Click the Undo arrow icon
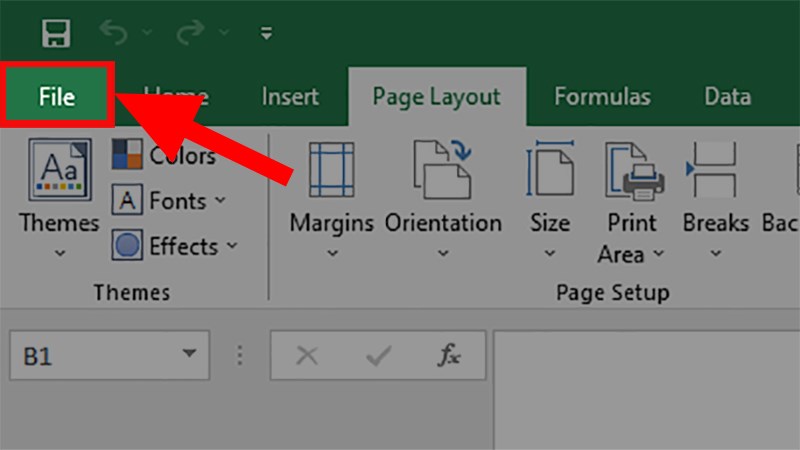 tap(115, 33)
